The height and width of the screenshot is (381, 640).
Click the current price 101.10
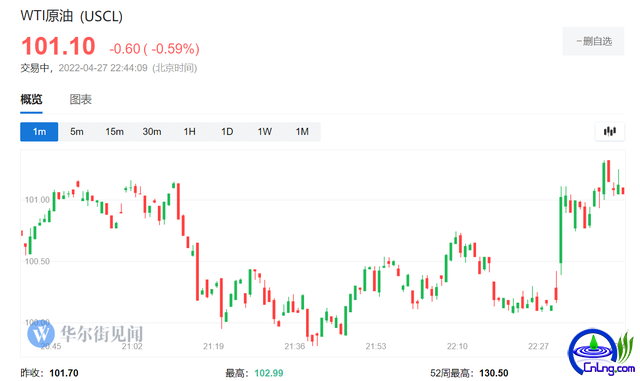click(x=58, y=46)
